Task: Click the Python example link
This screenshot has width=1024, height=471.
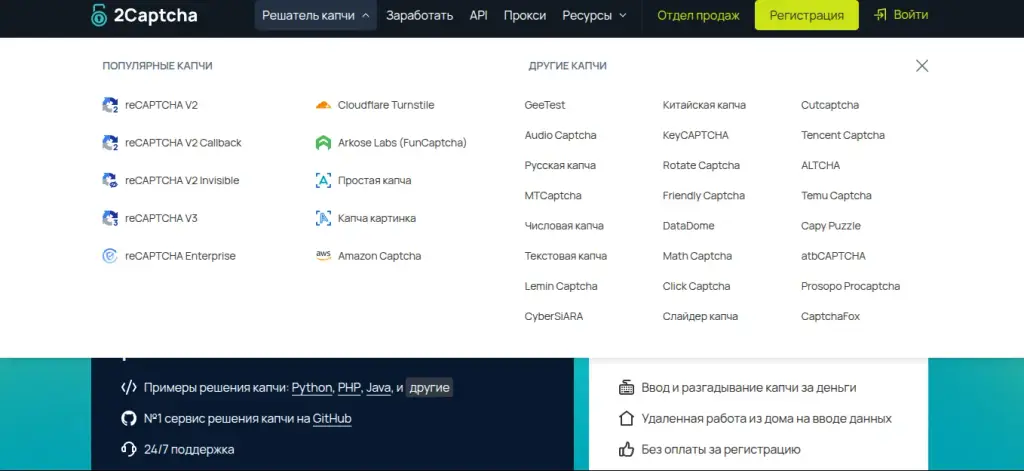Action: click(312, 387)
